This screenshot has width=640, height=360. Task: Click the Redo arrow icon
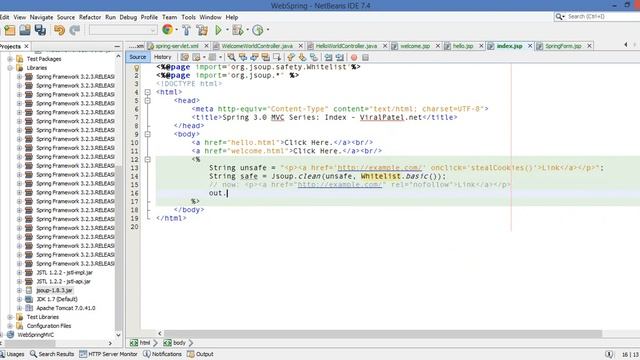(x=75, y=30)
